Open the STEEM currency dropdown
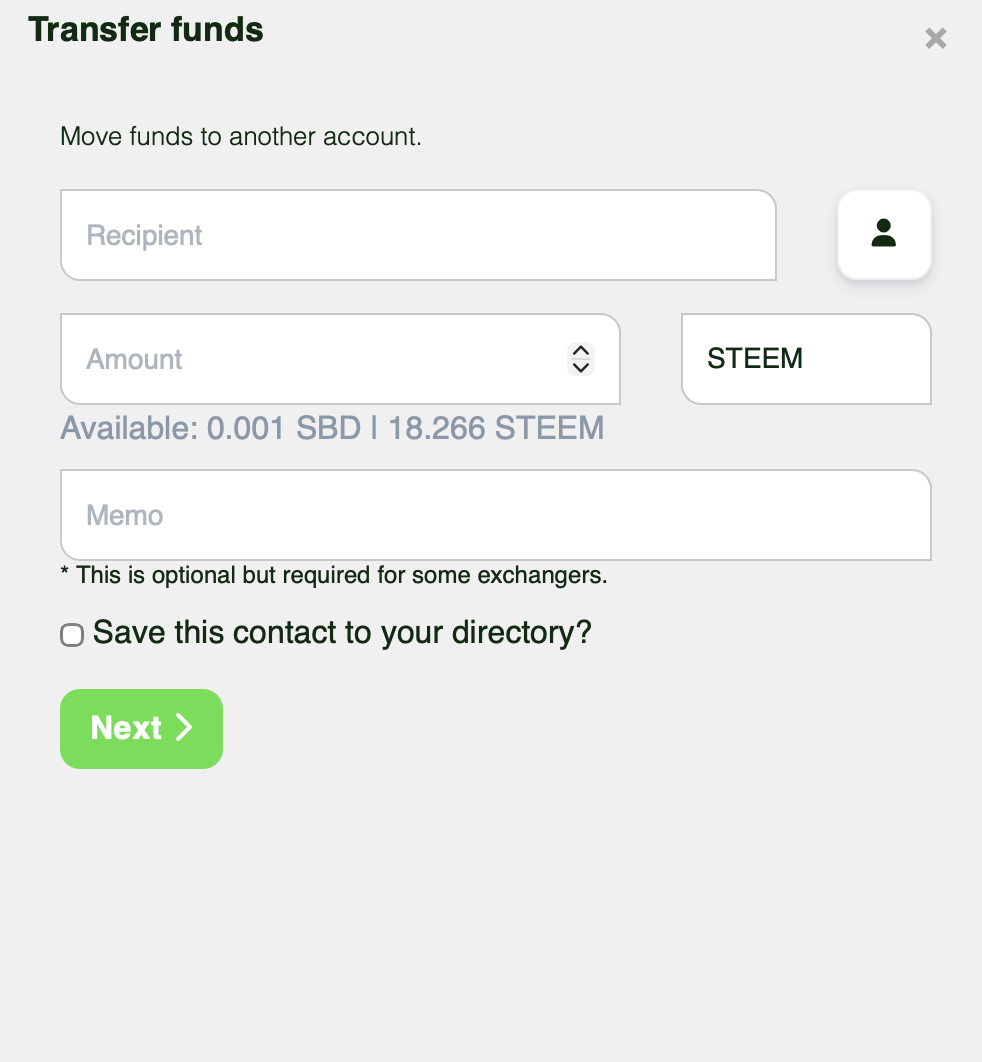This screenshot has width=982, height=1062. coord(806,359)
